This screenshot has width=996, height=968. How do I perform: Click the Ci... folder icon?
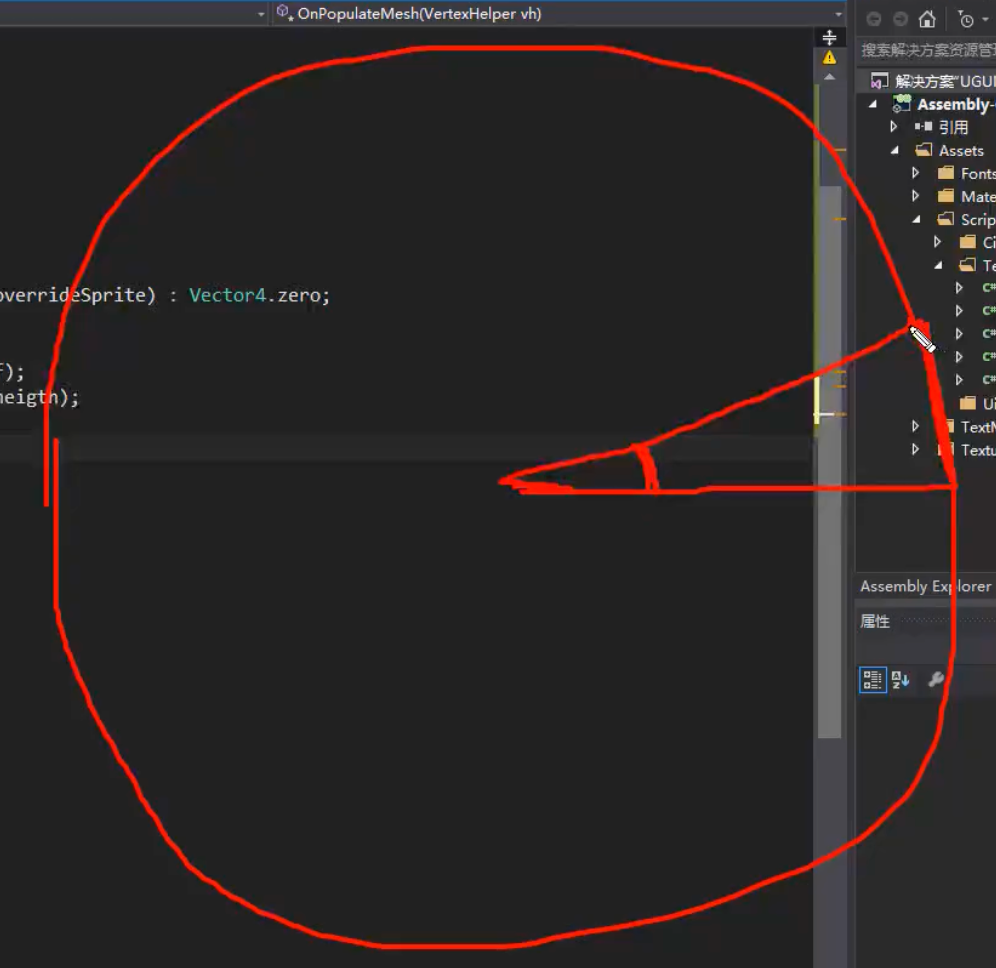[x=968, y=241]
